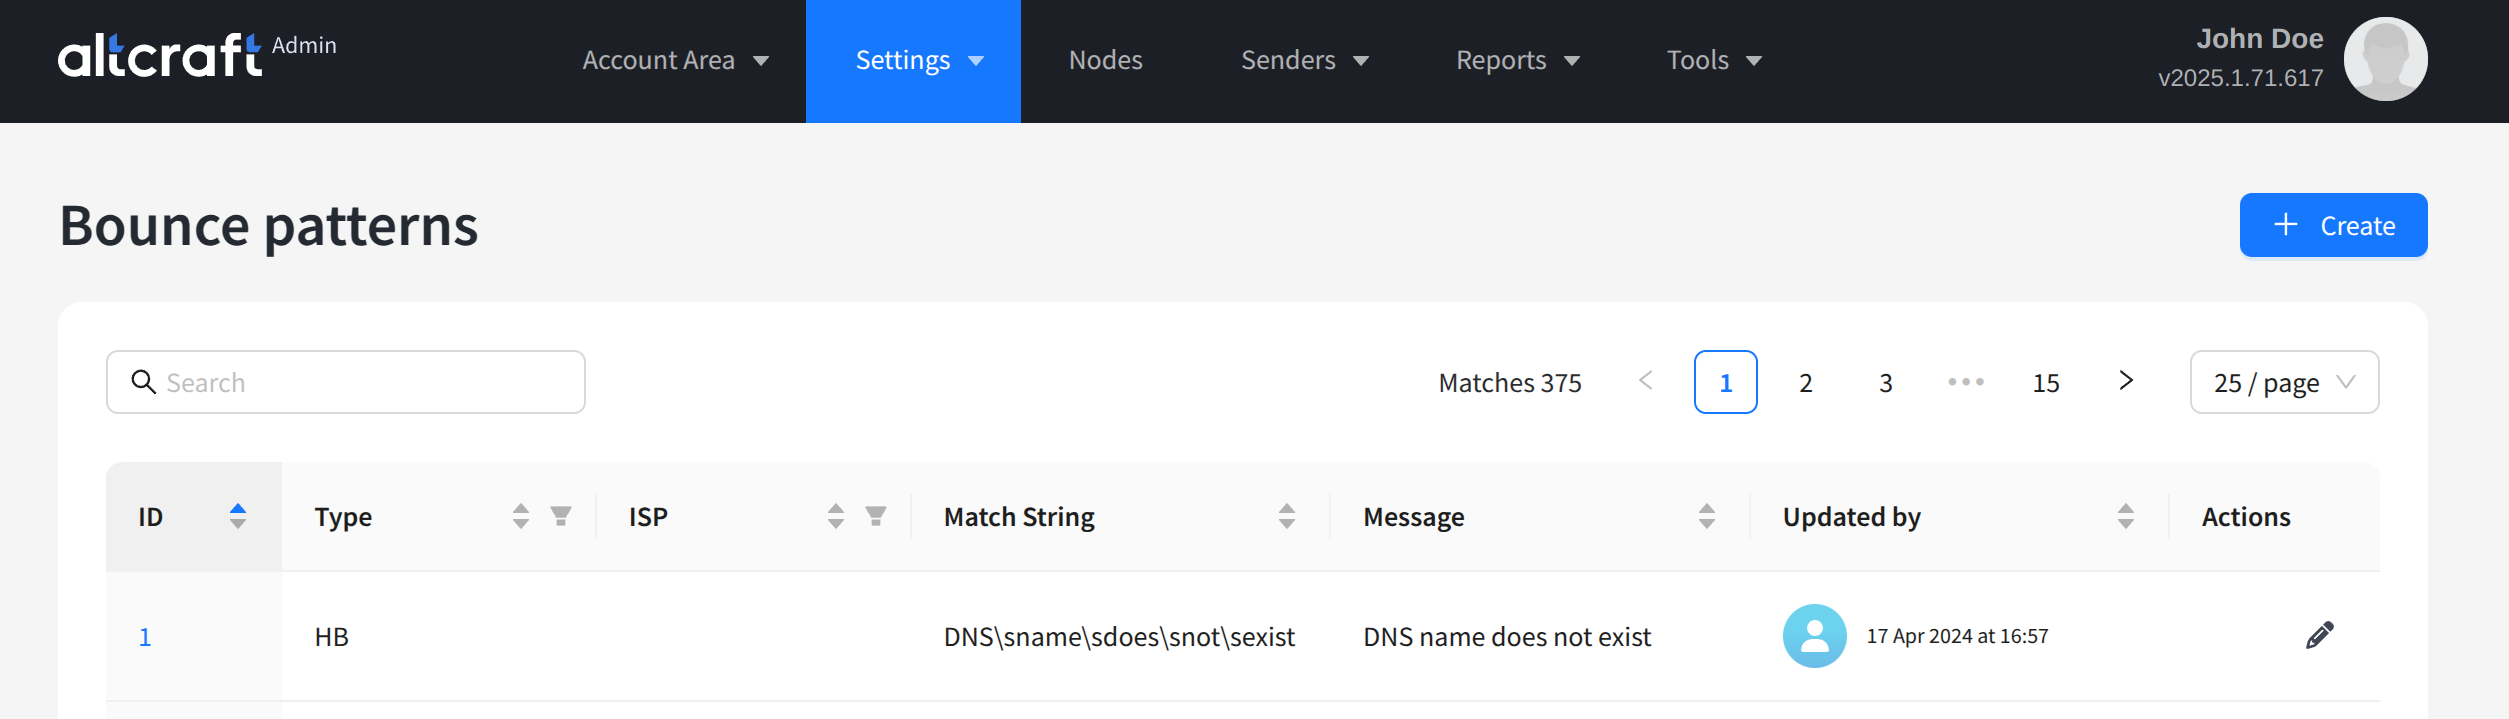2509x719 pixels.
Task: Expand the Reports dropdown menu
Action: point(1516,61)
